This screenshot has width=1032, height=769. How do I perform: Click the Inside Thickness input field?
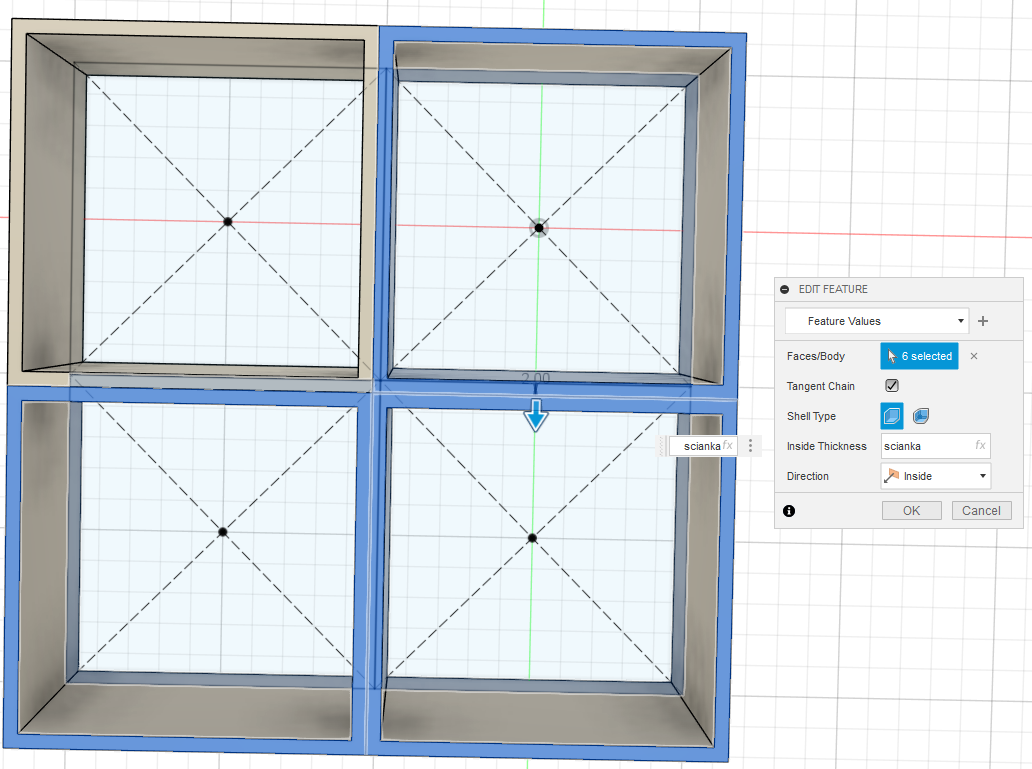click(x=925, y=446)
